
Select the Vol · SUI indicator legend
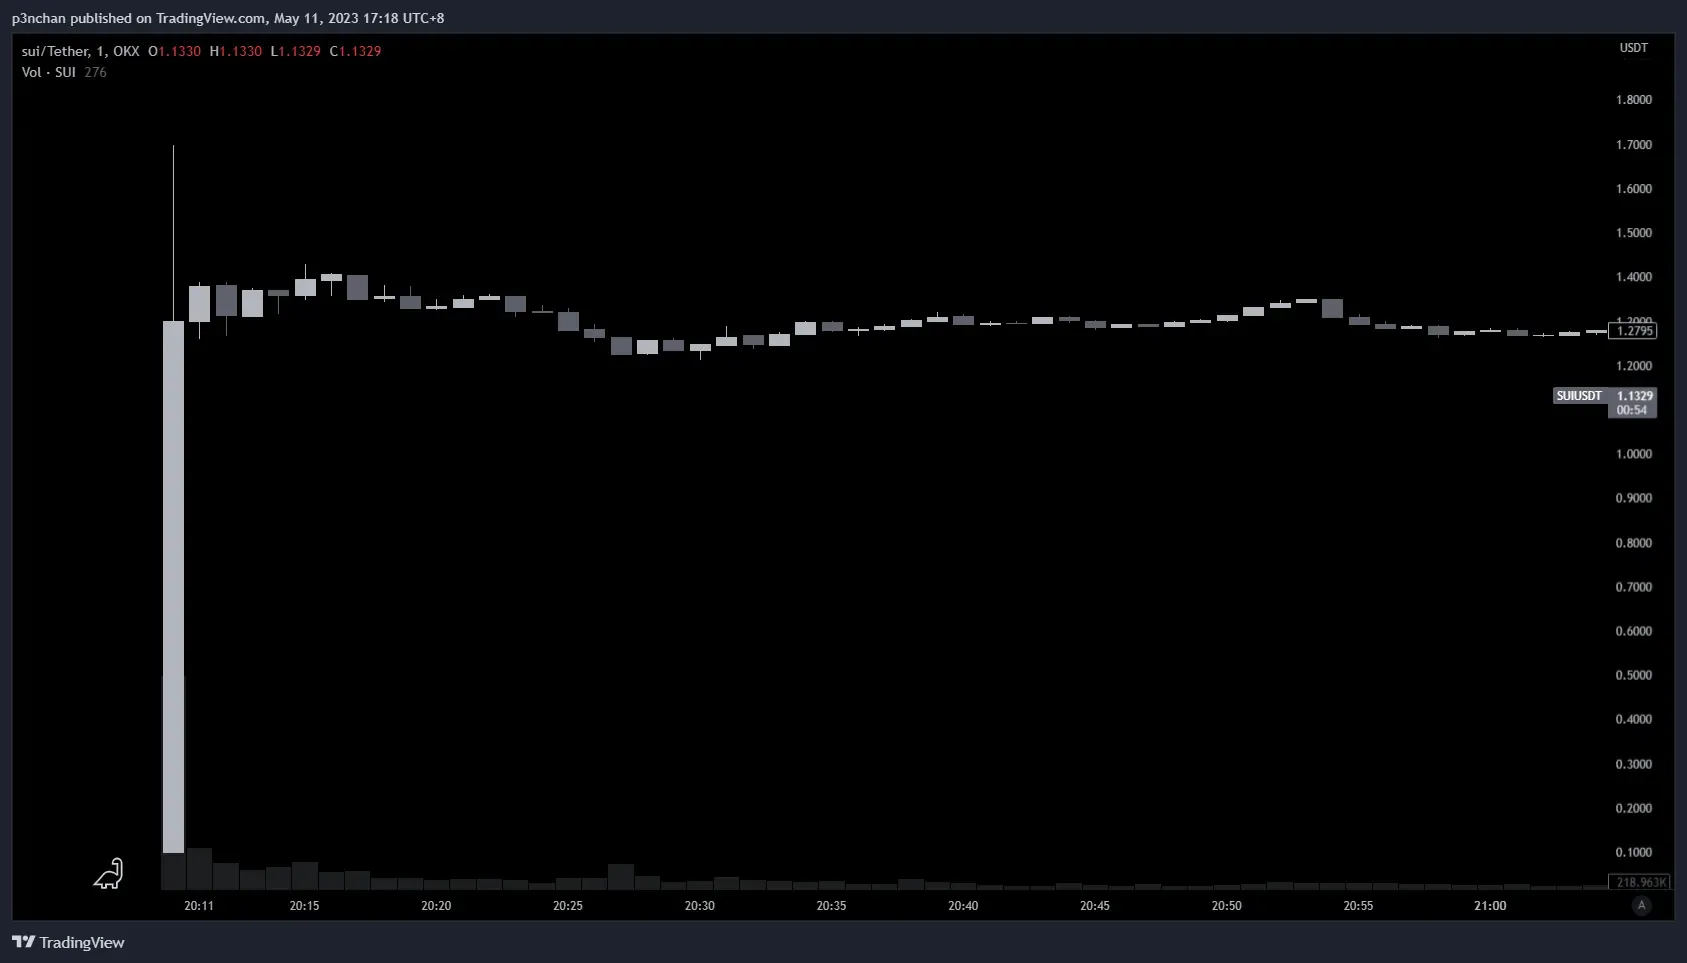point(49,72)
